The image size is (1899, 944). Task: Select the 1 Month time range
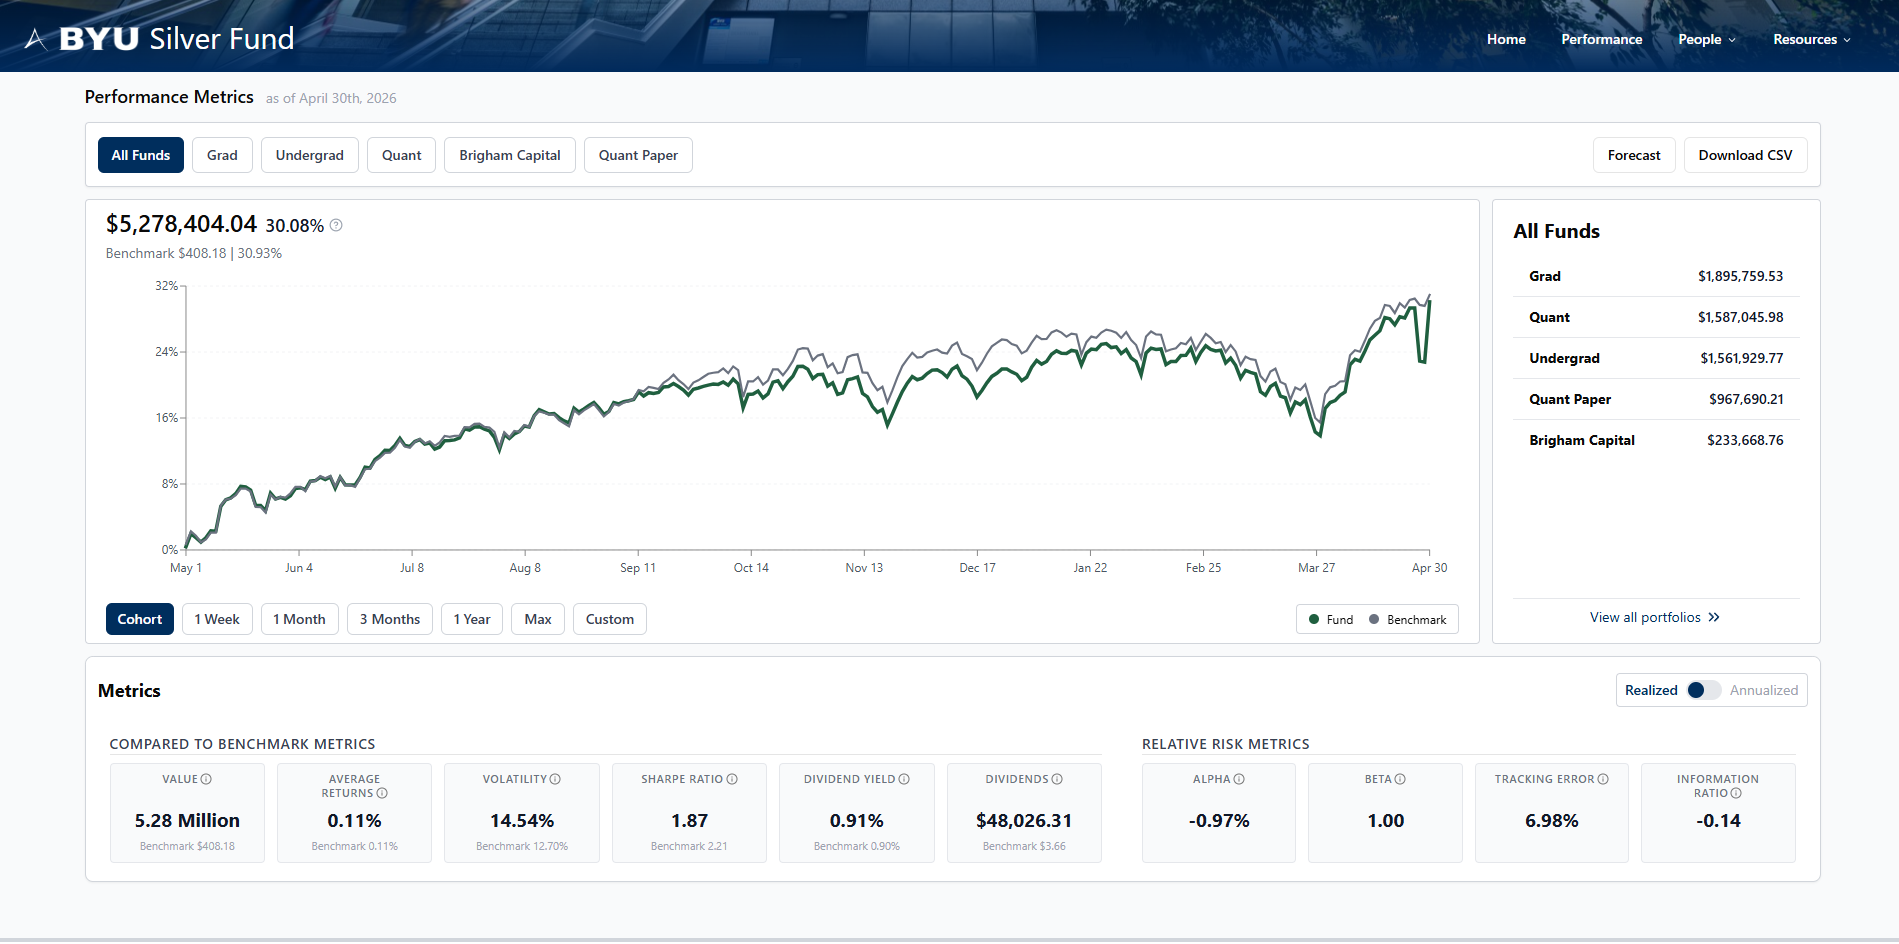300,619
